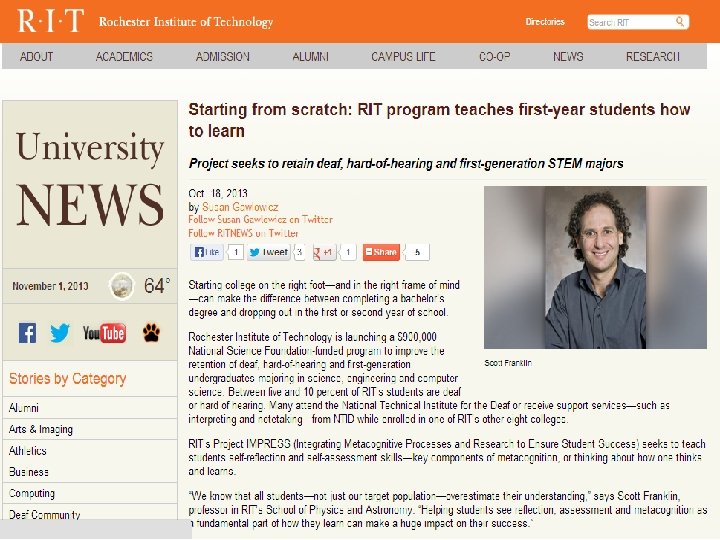Click the Scott Franklin caption text
Viewport: 720px width, 540px height.
(508, 363)
